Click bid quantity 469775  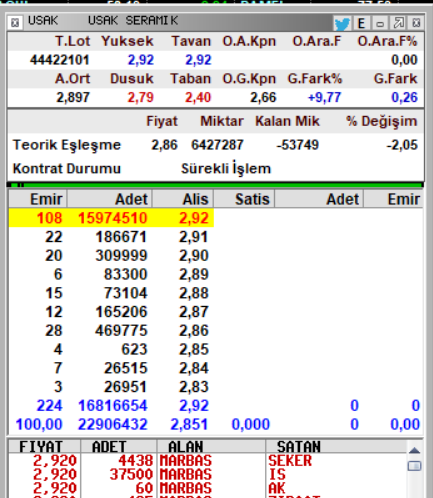click(x=121, y=331)
